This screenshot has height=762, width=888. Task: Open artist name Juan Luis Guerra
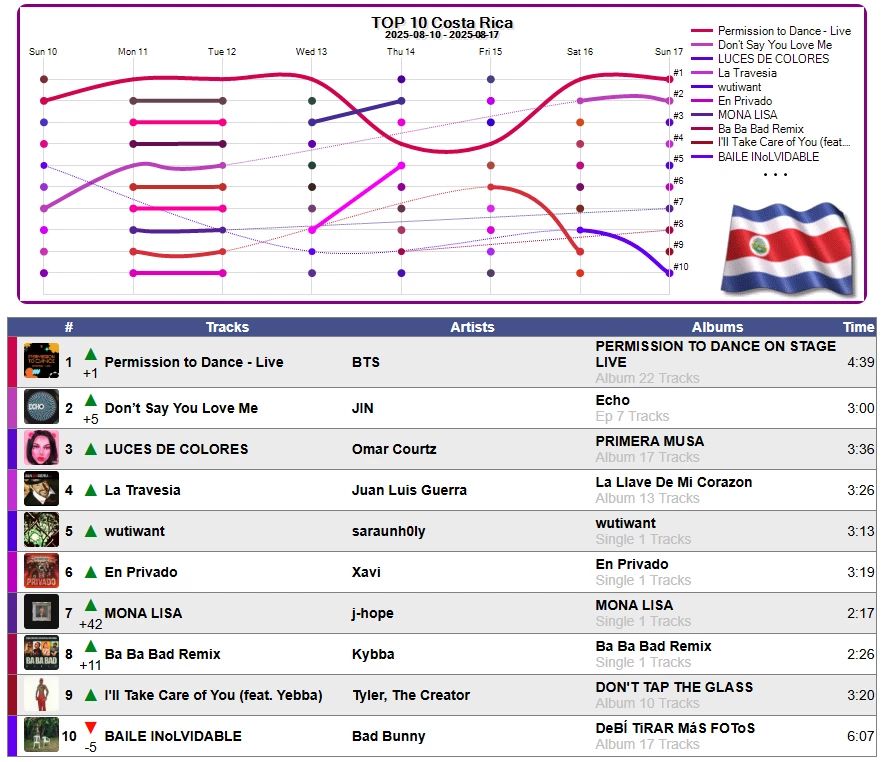tap(409, 490)
